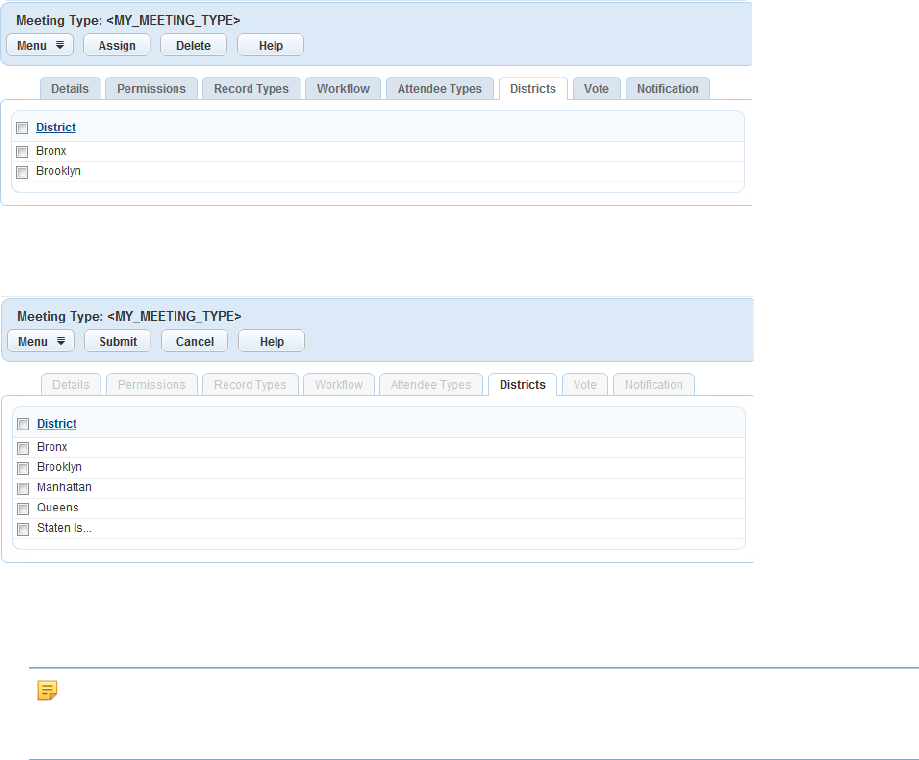This screenshot has height=760, width=919.
Task: Click the Queens row text
Action: pos(57,507)
